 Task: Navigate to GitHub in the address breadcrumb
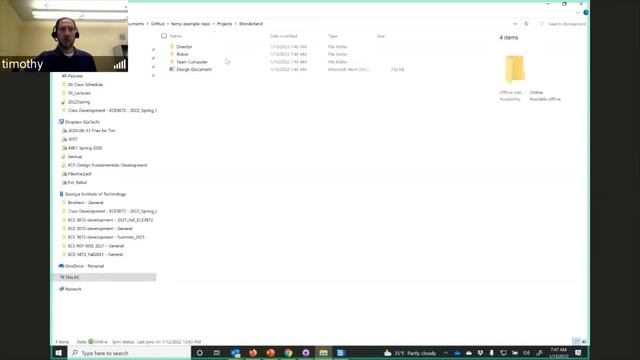158,24
